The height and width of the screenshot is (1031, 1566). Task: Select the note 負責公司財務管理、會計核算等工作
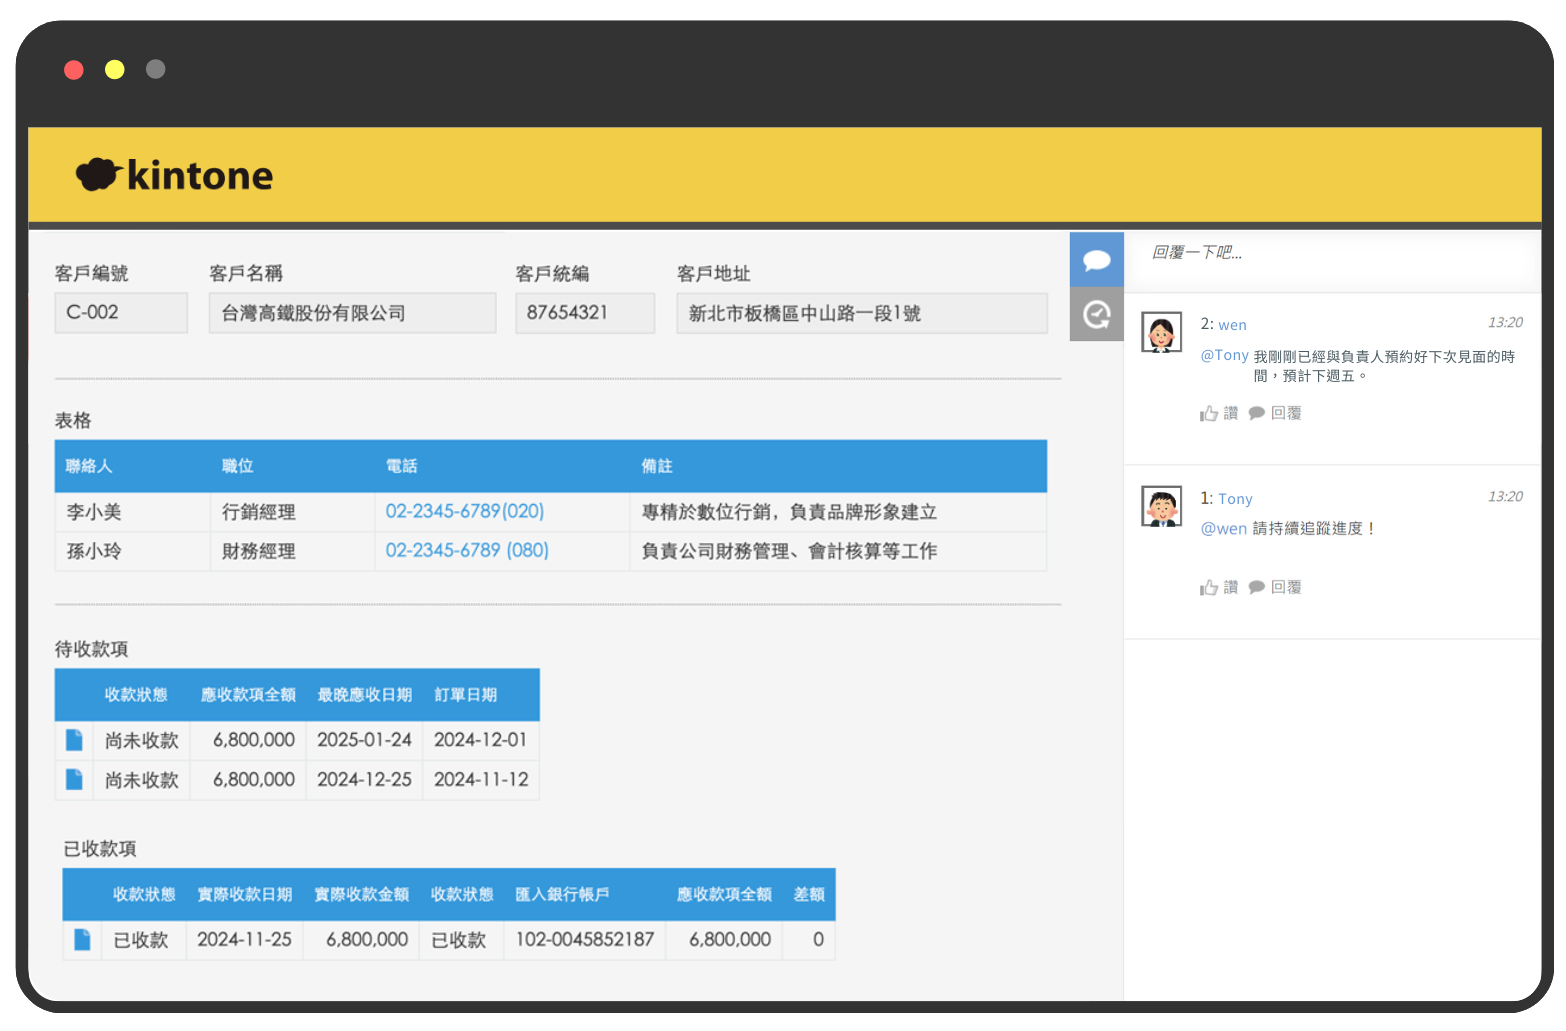(838, 551)
